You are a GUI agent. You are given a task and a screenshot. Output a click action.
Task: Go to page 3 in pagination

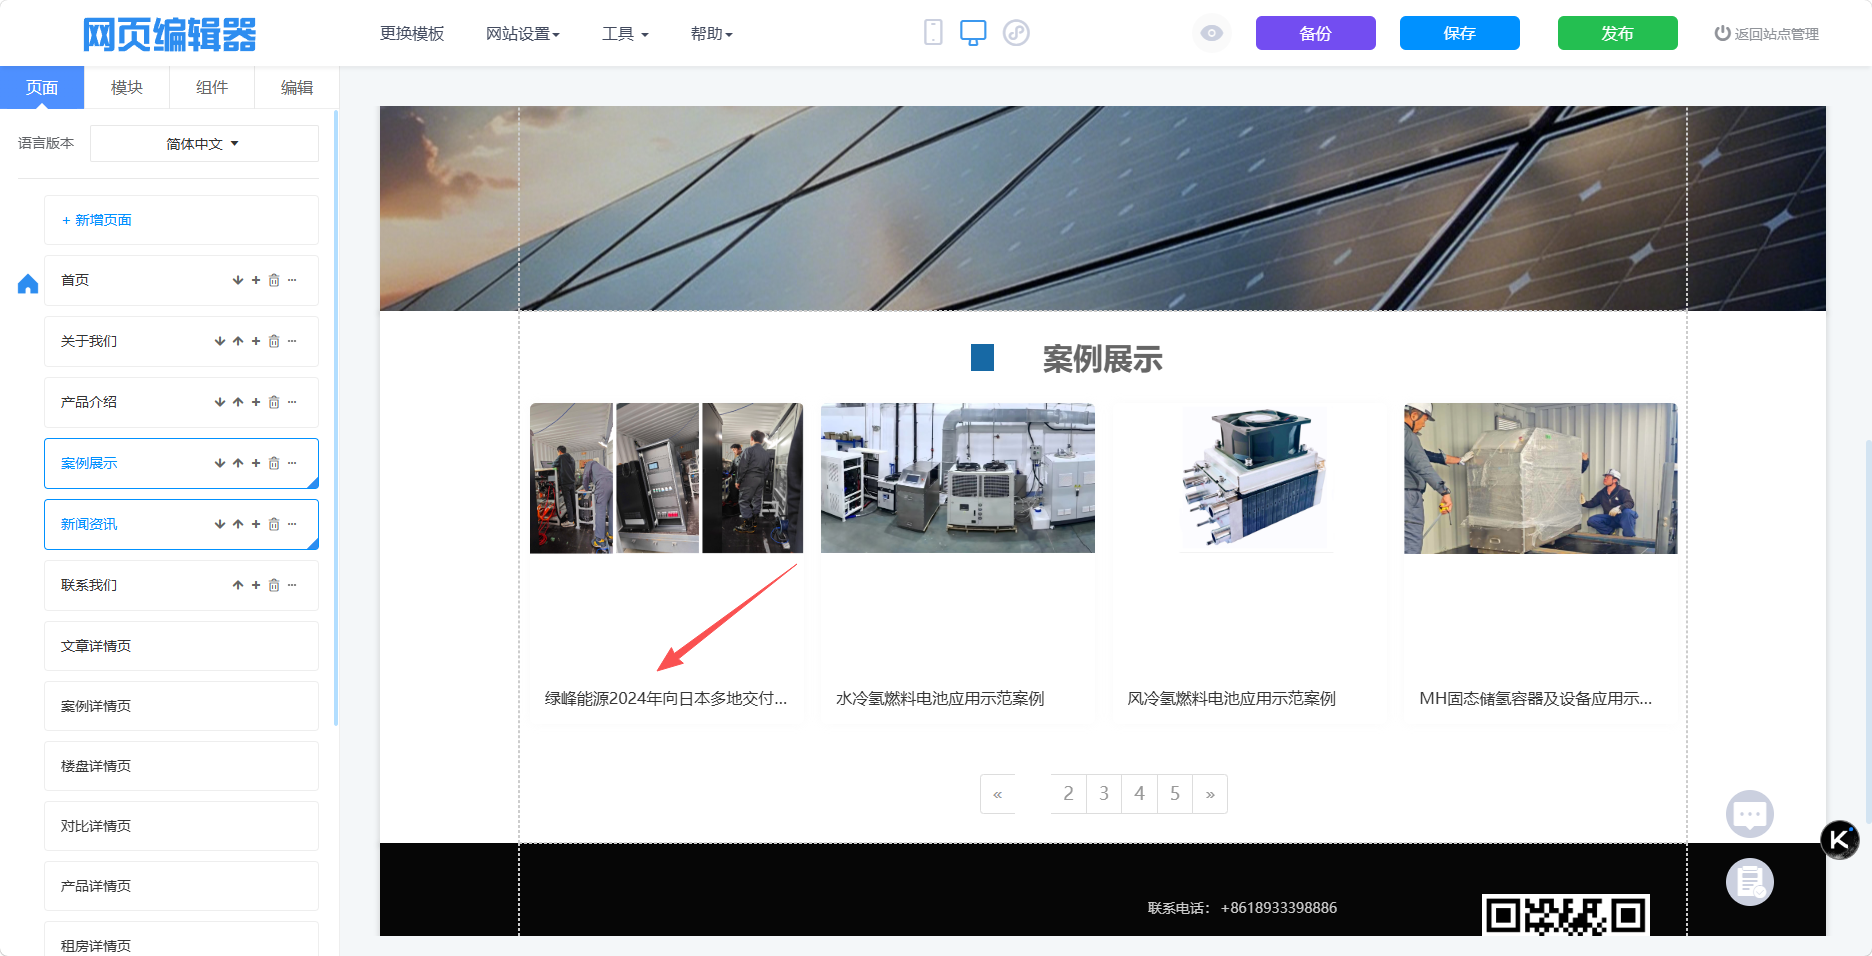(1104, 794)
